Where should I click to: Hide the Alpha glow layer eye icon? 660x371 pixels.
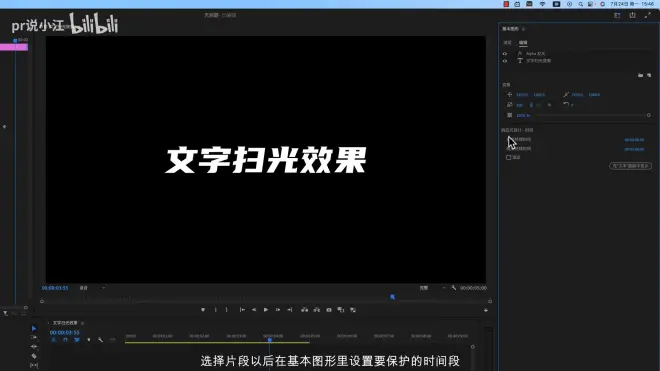pyautogui.click(x=505, y=54)
